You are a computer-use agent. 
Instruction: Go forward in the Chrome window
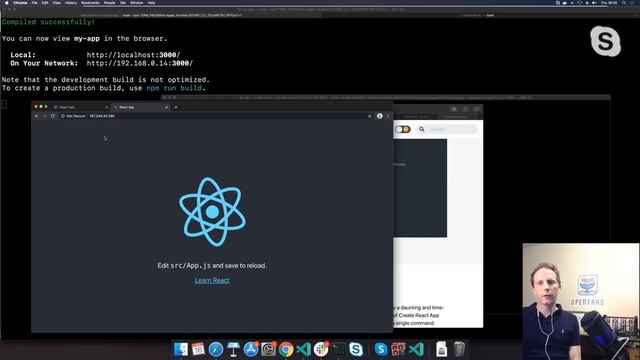pos(44,116)
